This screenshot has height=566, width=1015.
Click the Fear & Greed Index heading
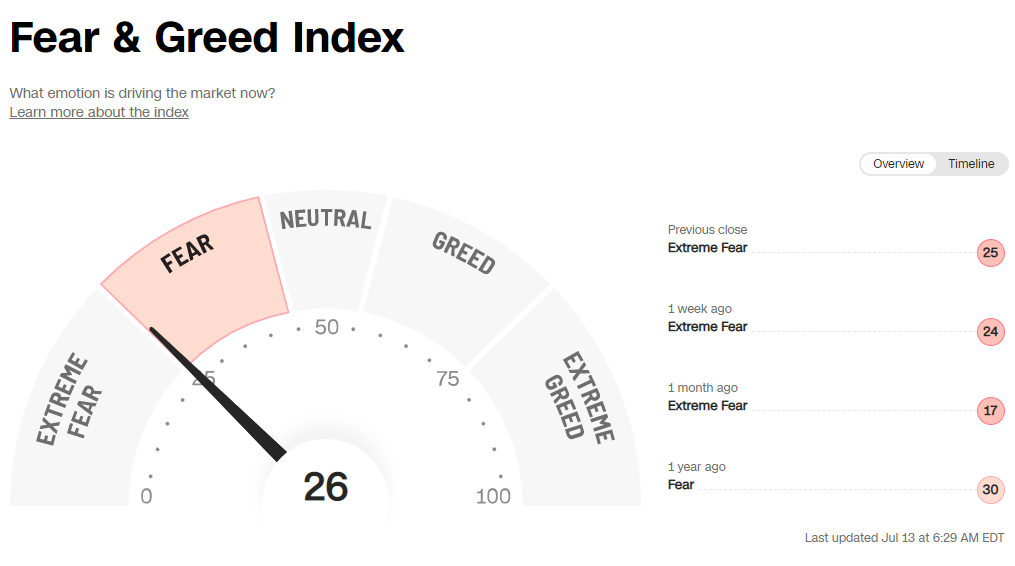[x=207, y=38]
